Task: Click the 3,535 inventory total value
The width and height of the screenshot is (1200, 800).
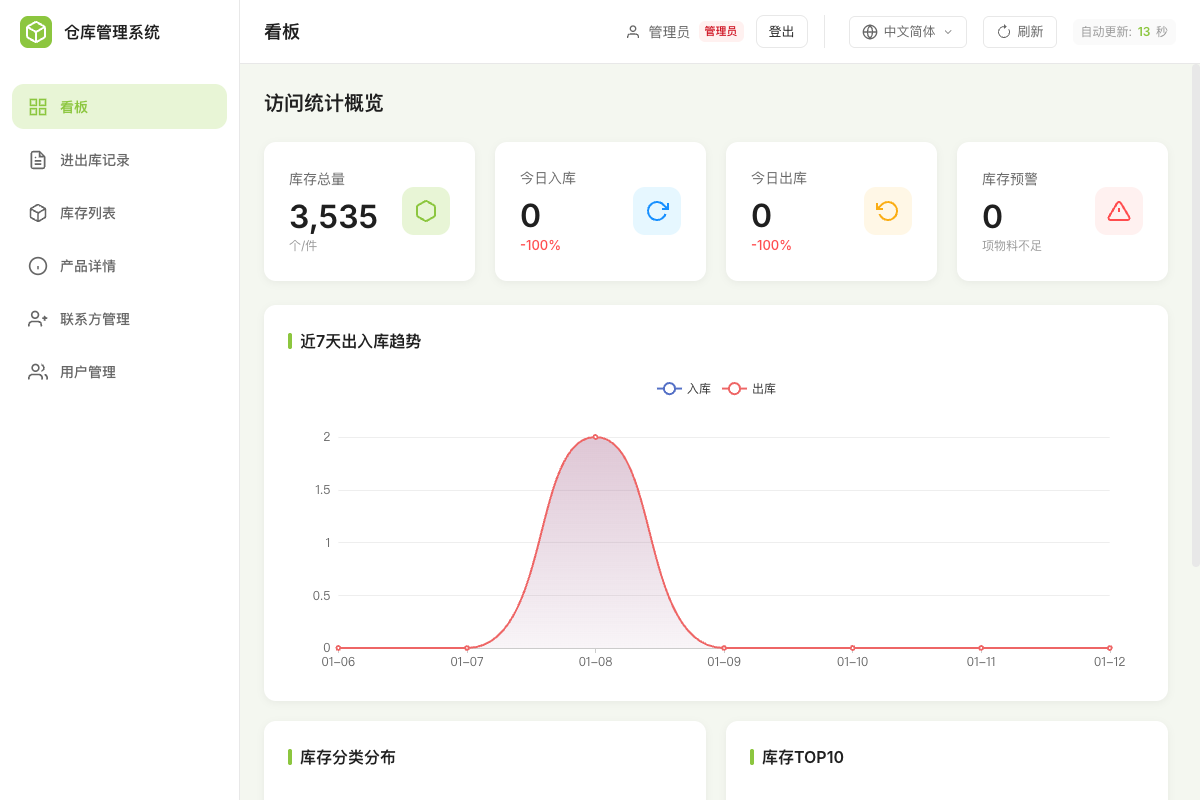Action: pyautogui.click(x=334, y=216)
